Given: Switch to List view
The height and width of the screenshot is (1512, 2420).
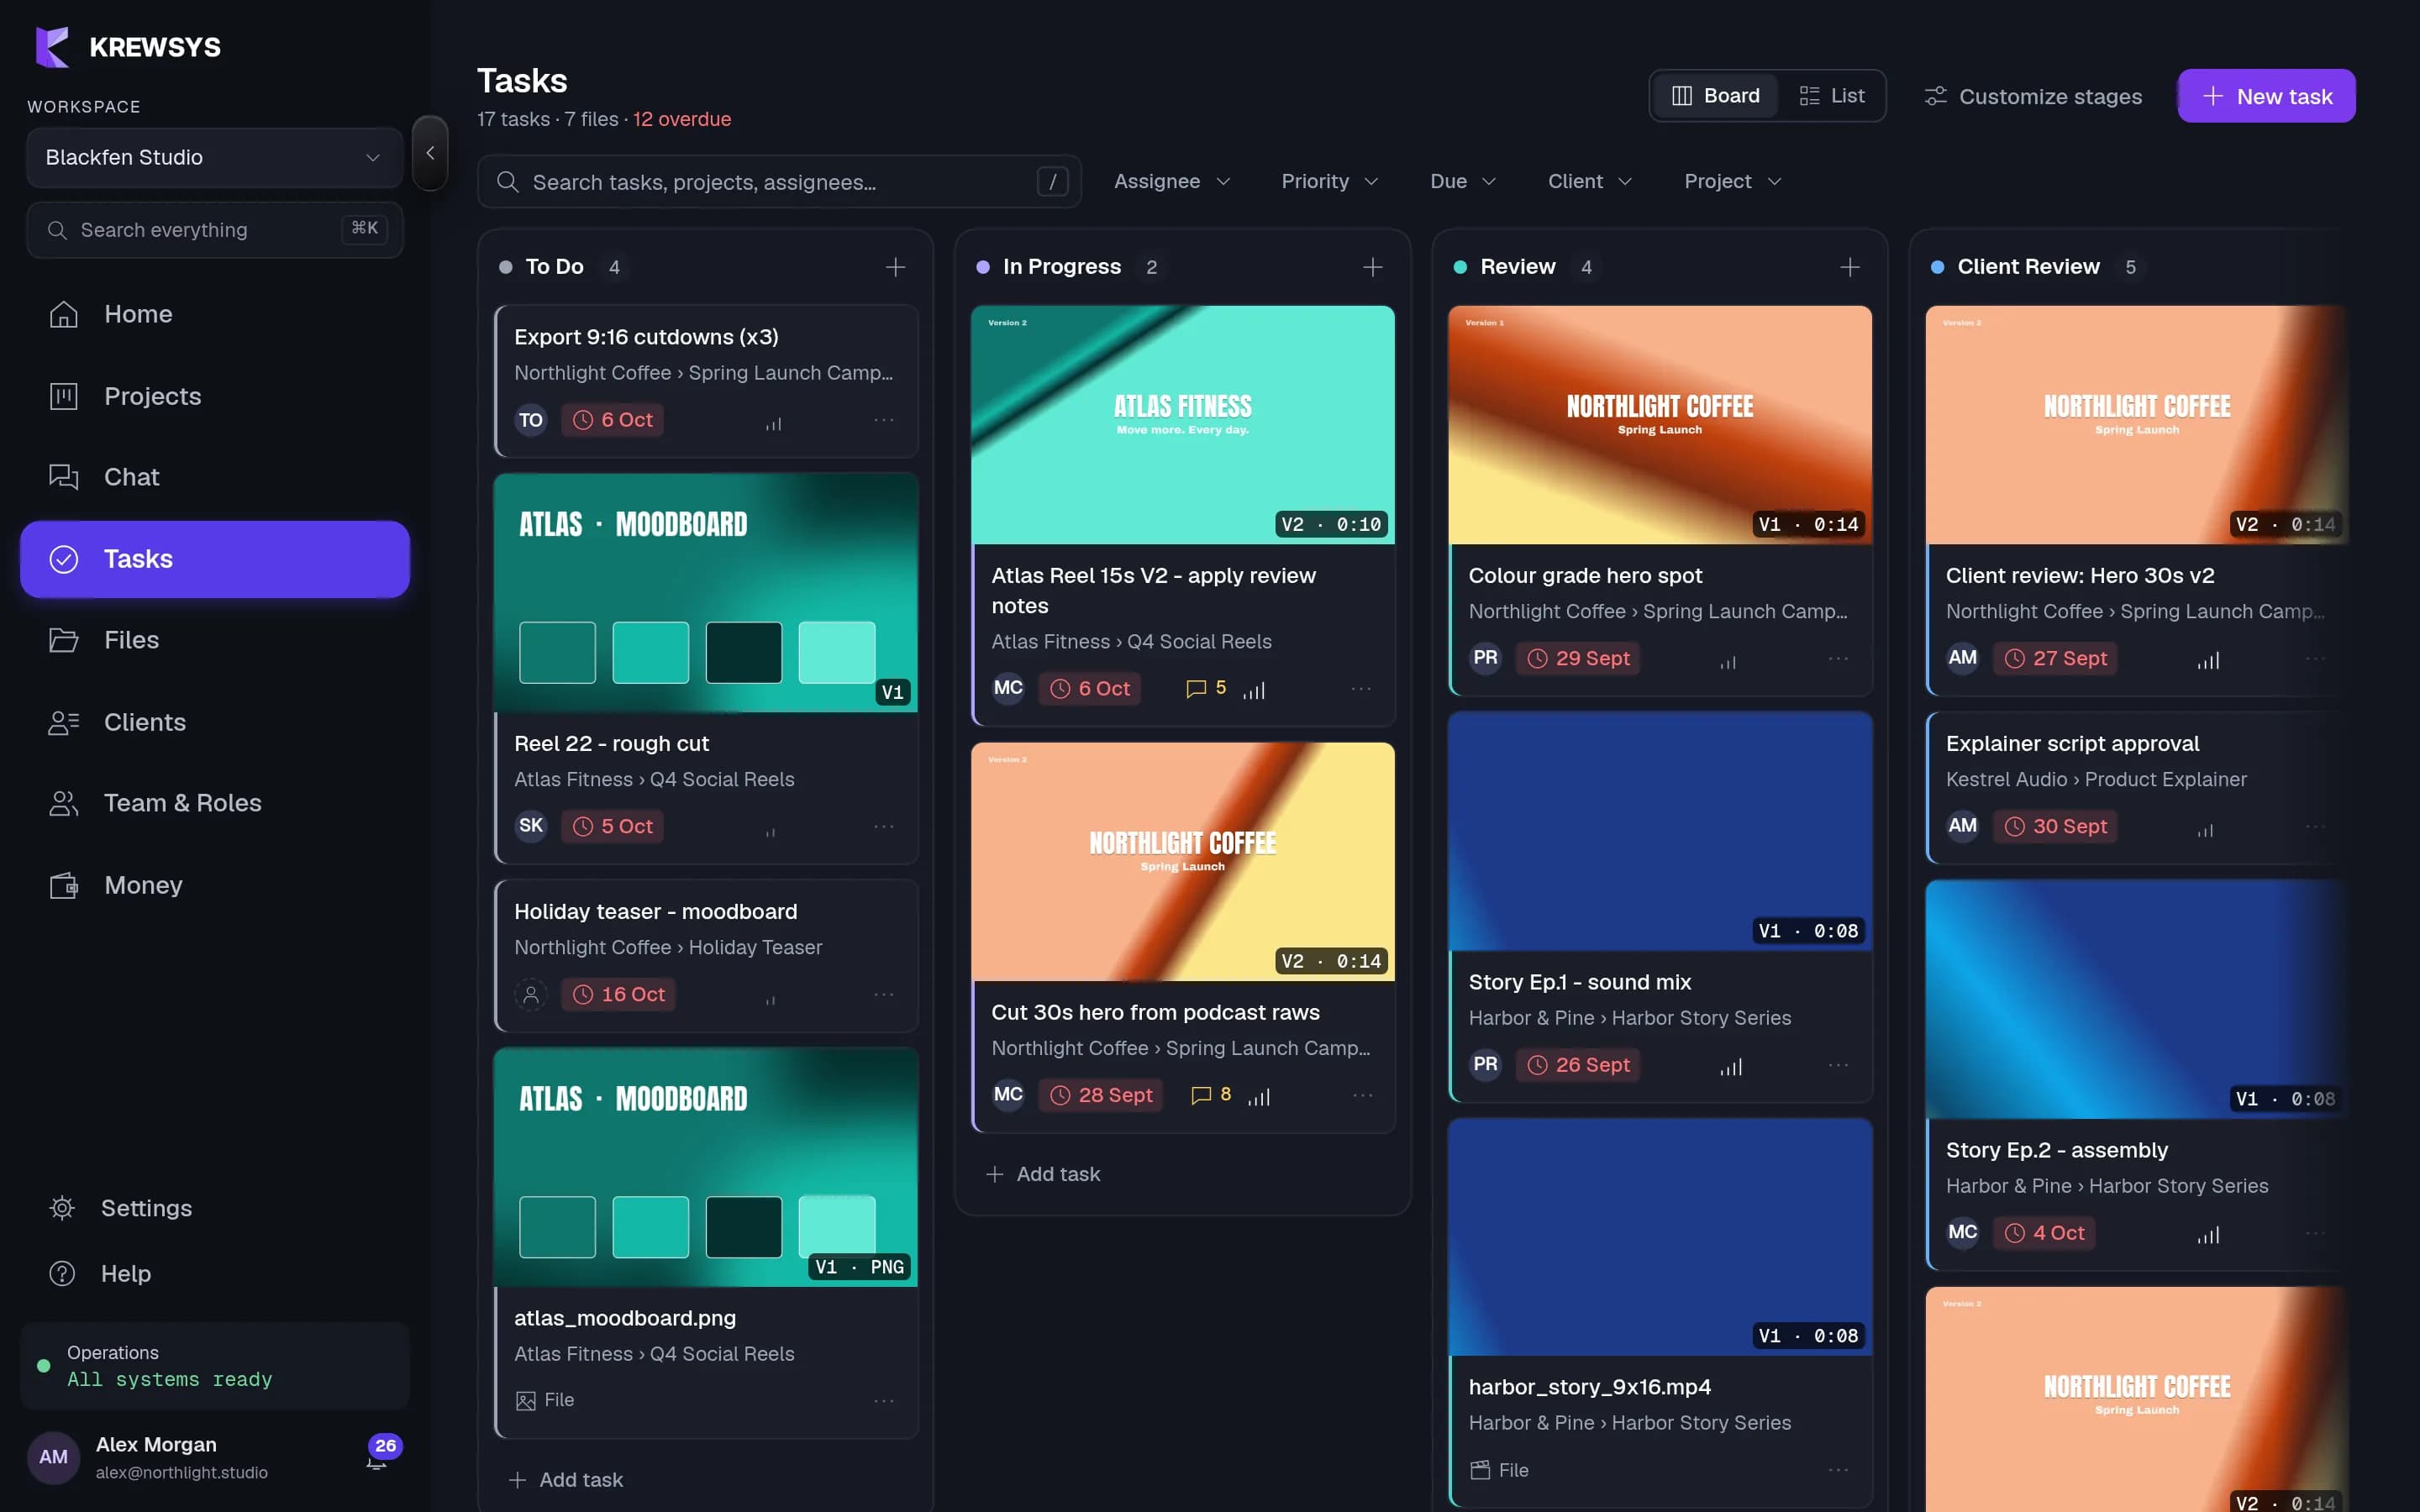Looking at the screenshot, I should click(1831, 96).
